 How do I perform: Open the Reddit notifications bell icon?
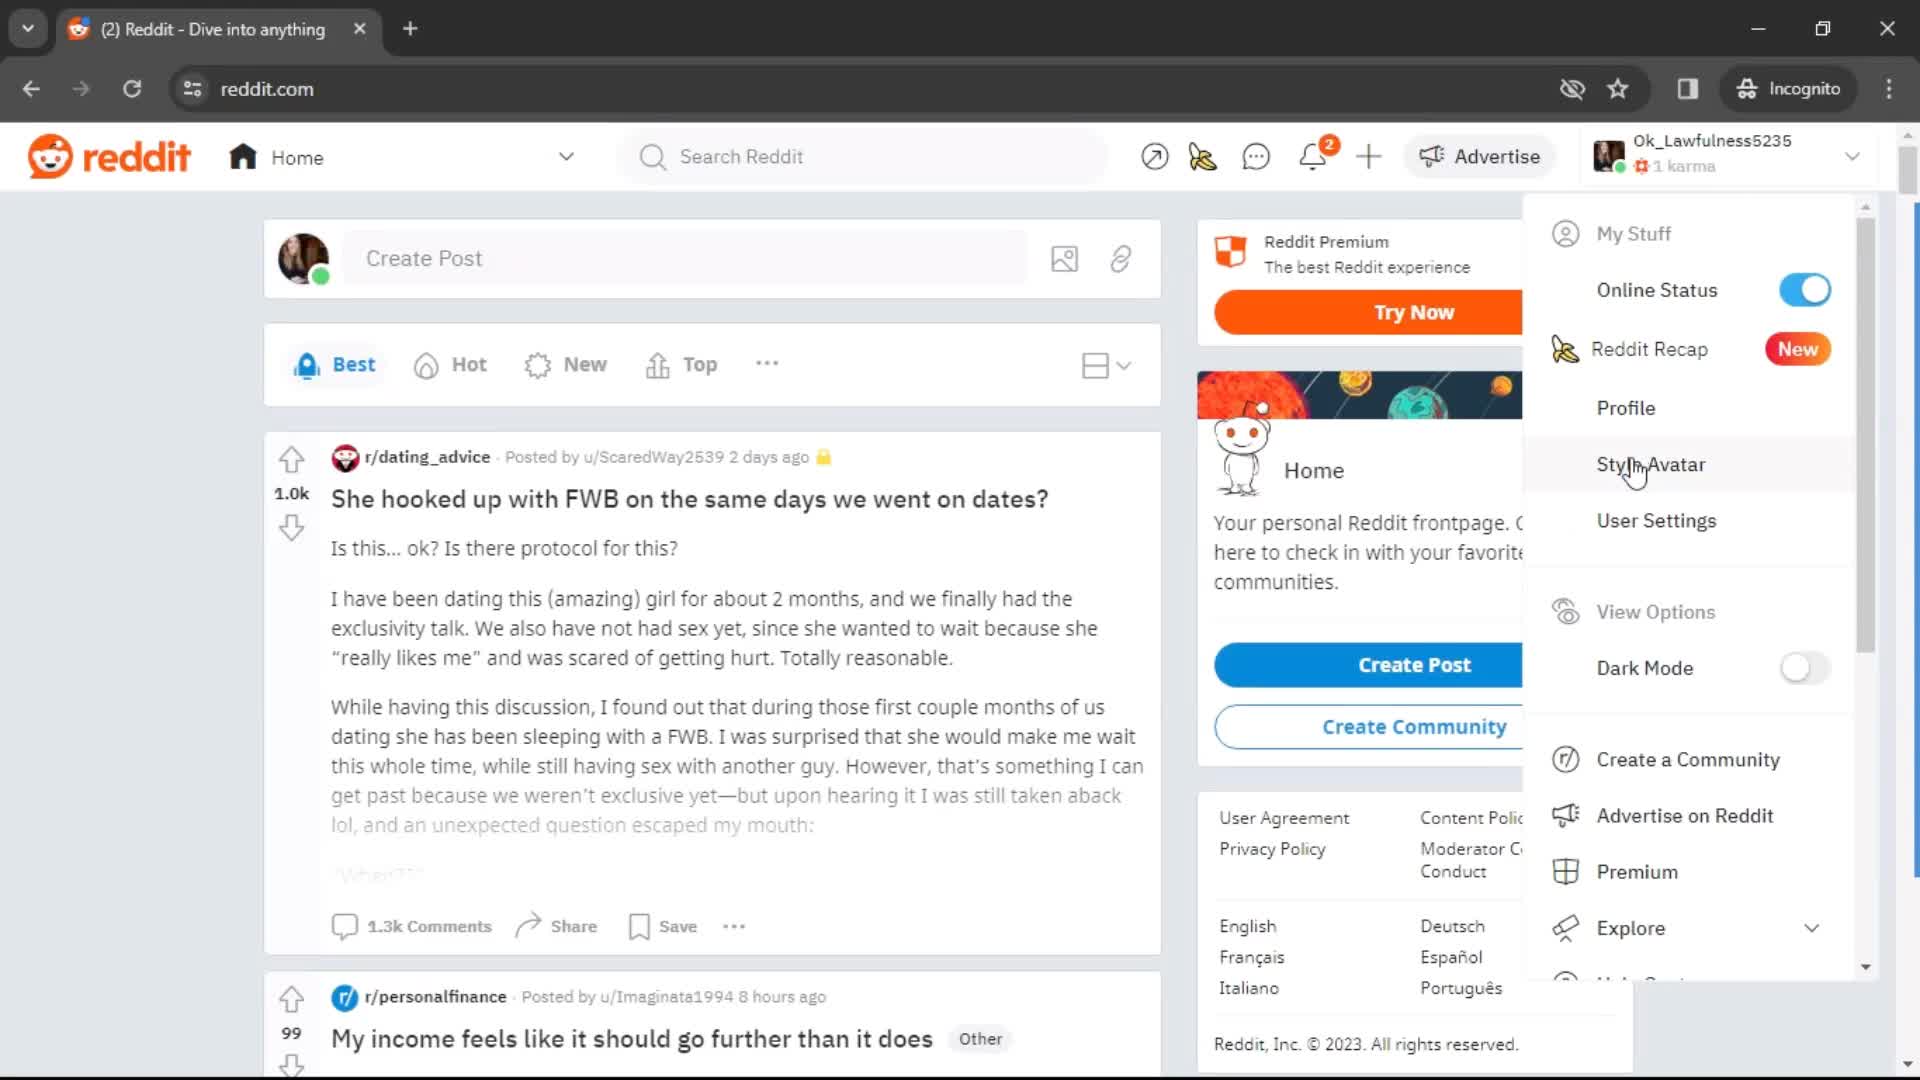[1313, 157]
